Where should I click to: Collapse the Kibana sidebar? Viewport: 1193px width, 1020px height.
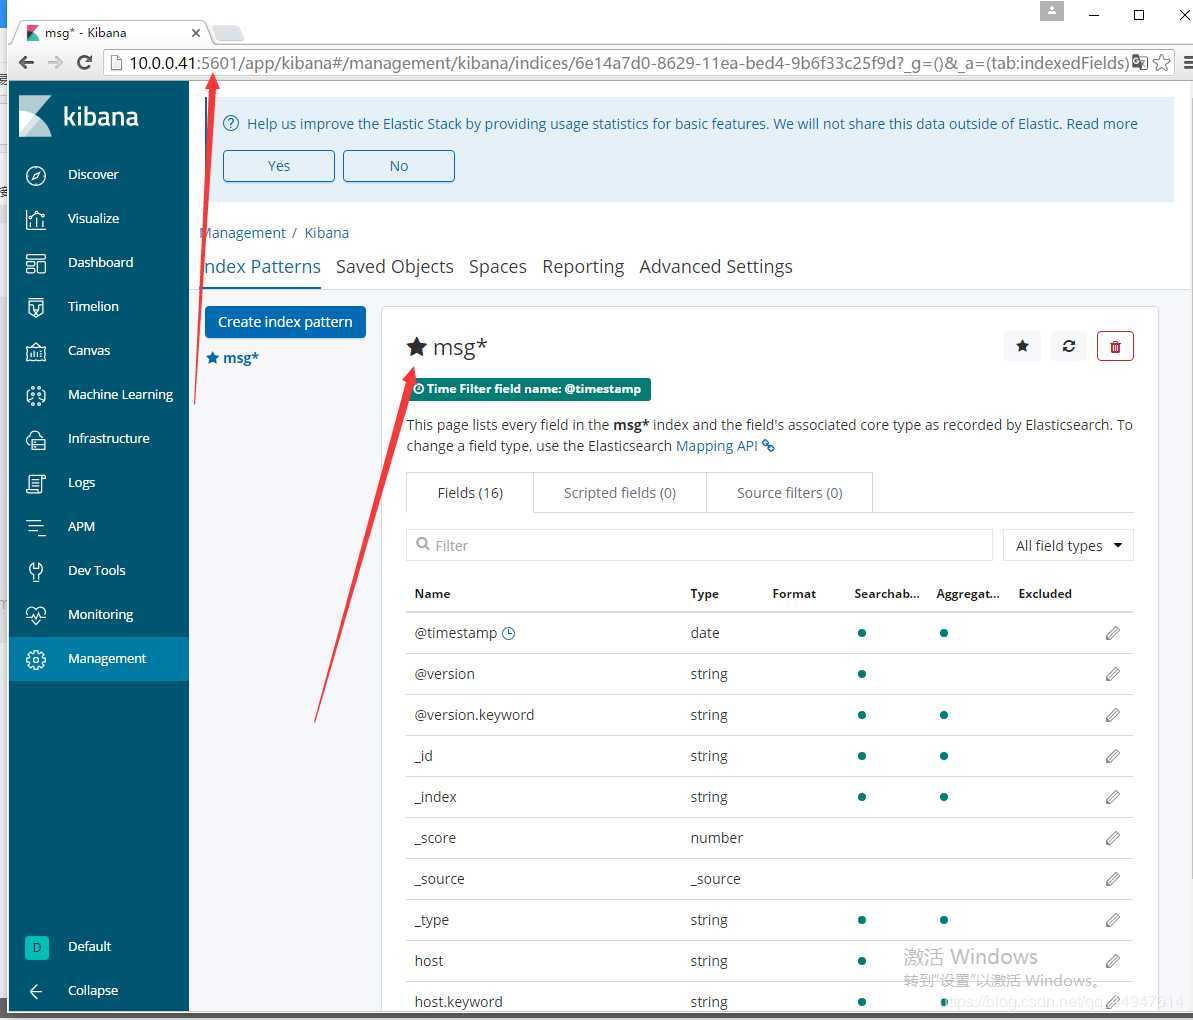(x=73, y=991)
